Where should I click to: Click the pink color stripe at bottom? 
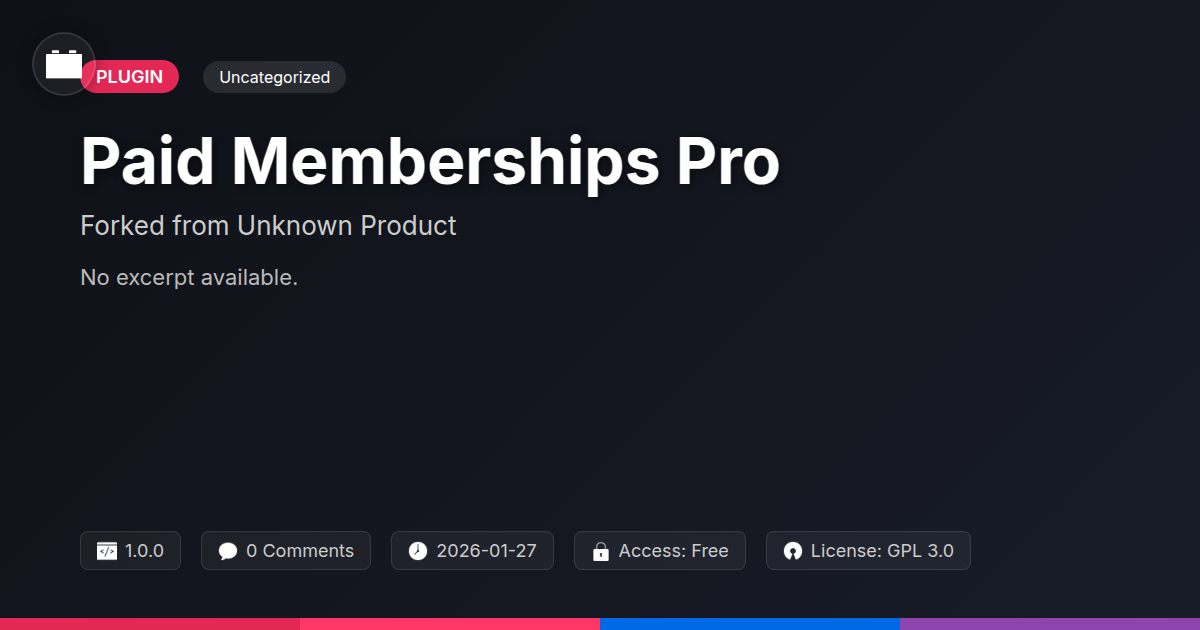click(450, 623)
